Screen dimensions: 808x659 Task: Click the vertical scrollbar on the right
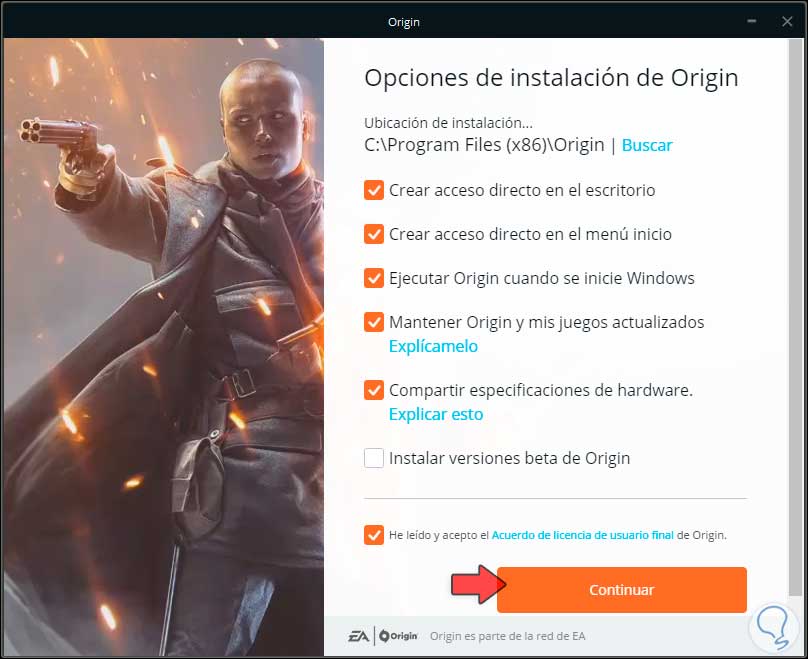click(x=795, y=317)
